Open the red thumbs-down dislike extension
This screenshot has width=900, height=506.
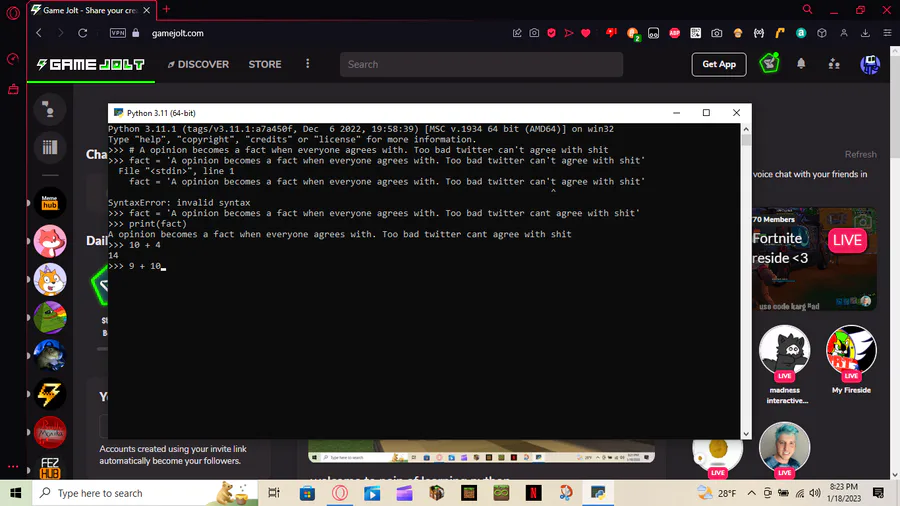point(611,33)
